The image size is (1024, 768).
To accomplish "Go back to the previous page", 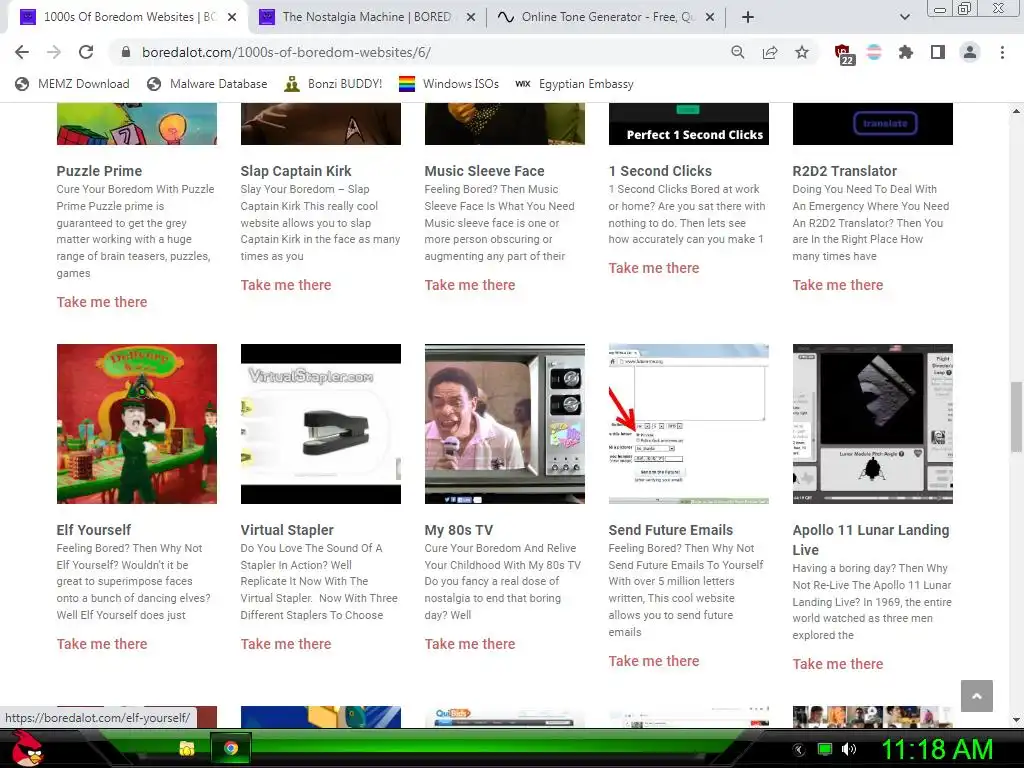I will pyautogui.click(x=22, y=52).
